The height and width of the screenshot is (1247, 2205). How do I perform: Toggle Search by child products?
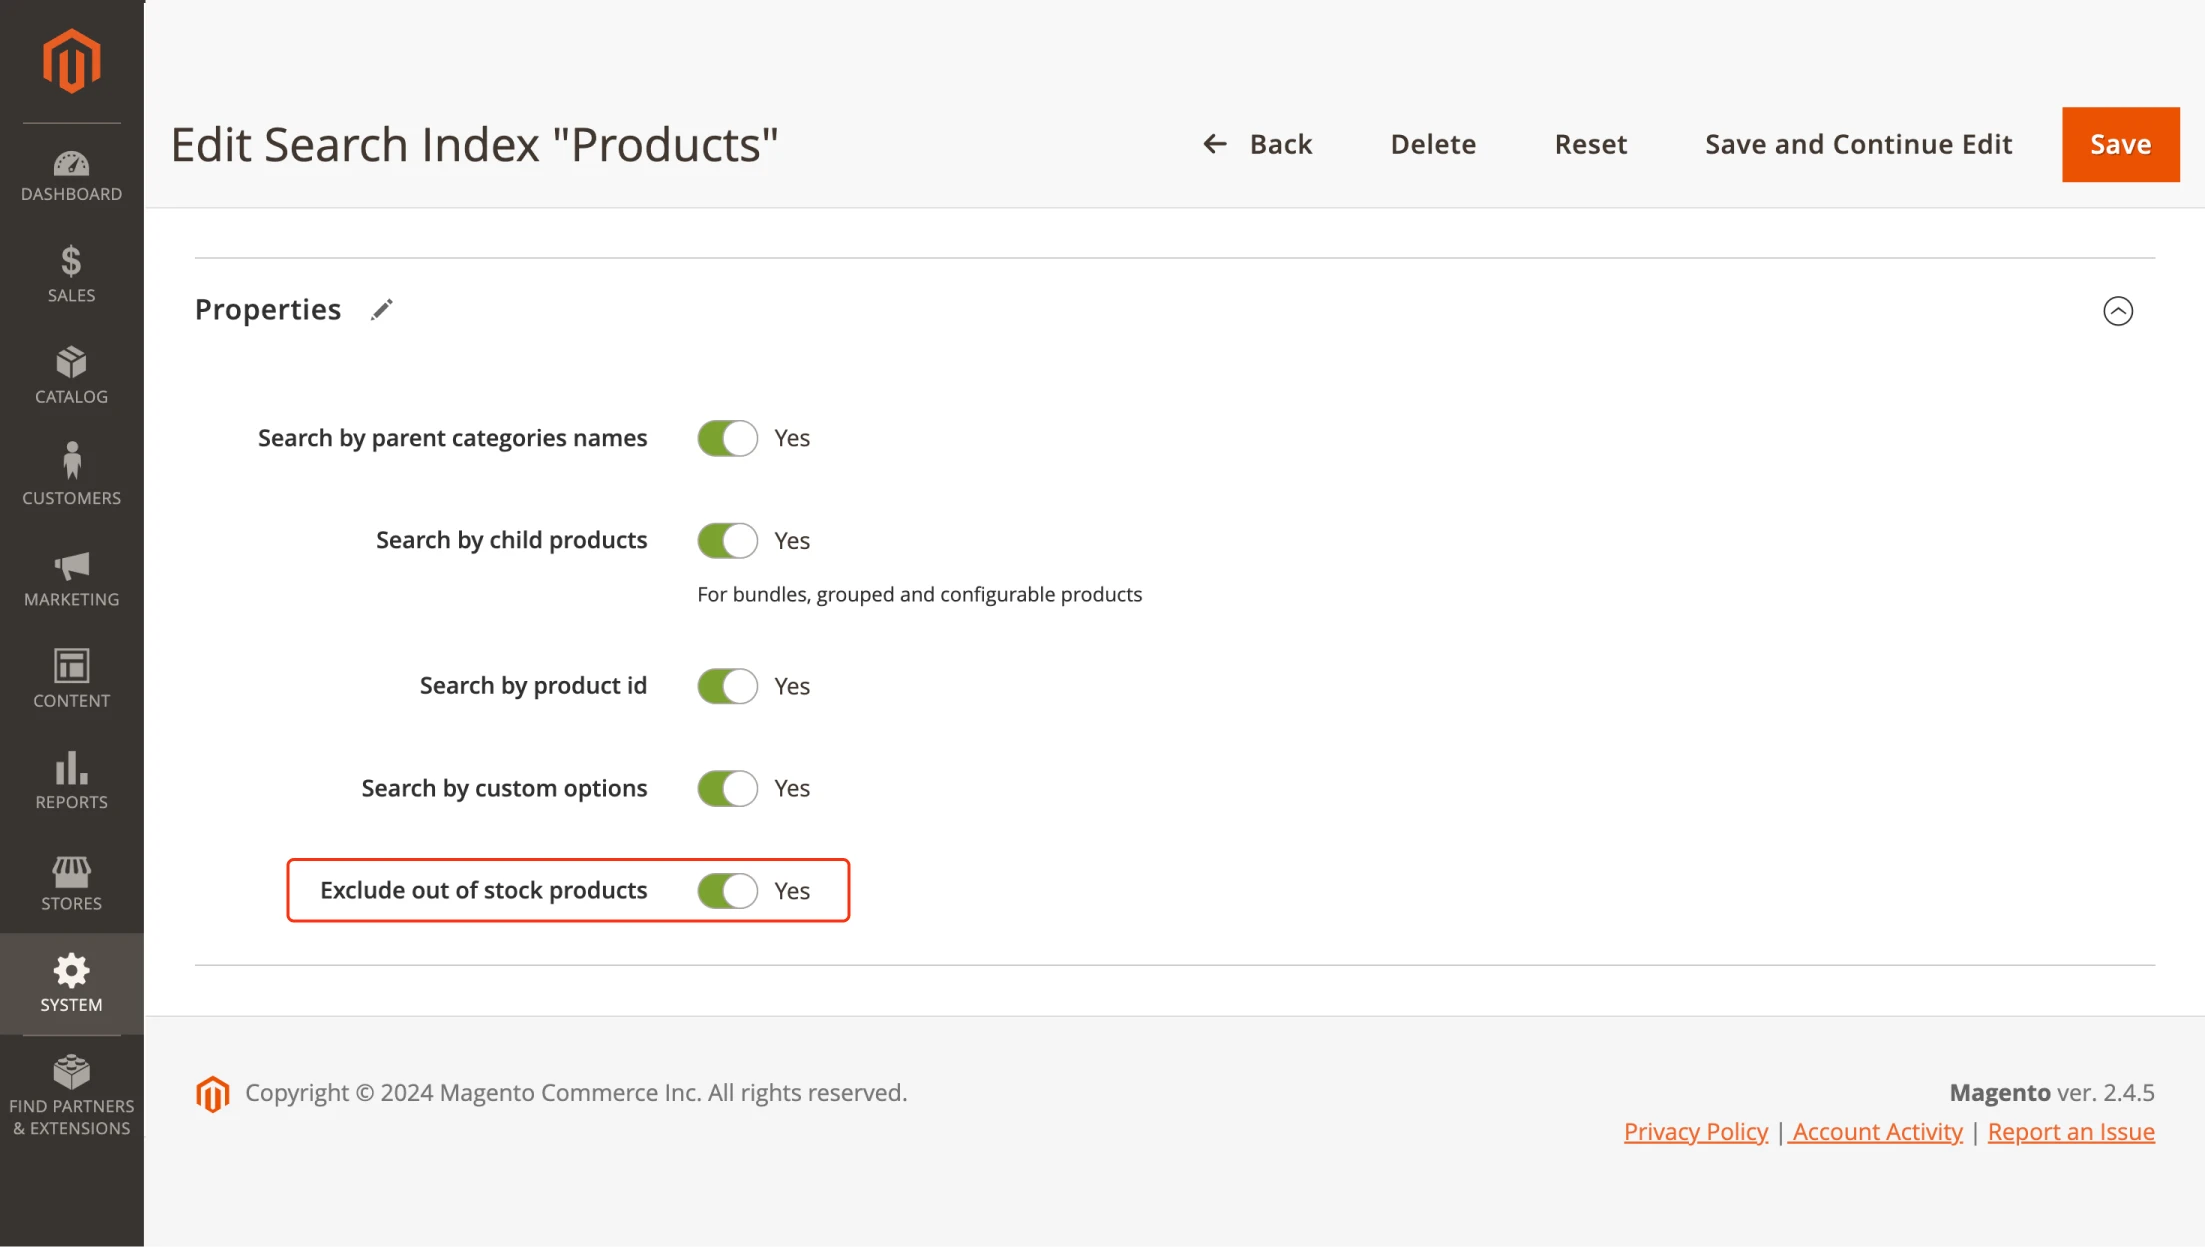point(727,538)
